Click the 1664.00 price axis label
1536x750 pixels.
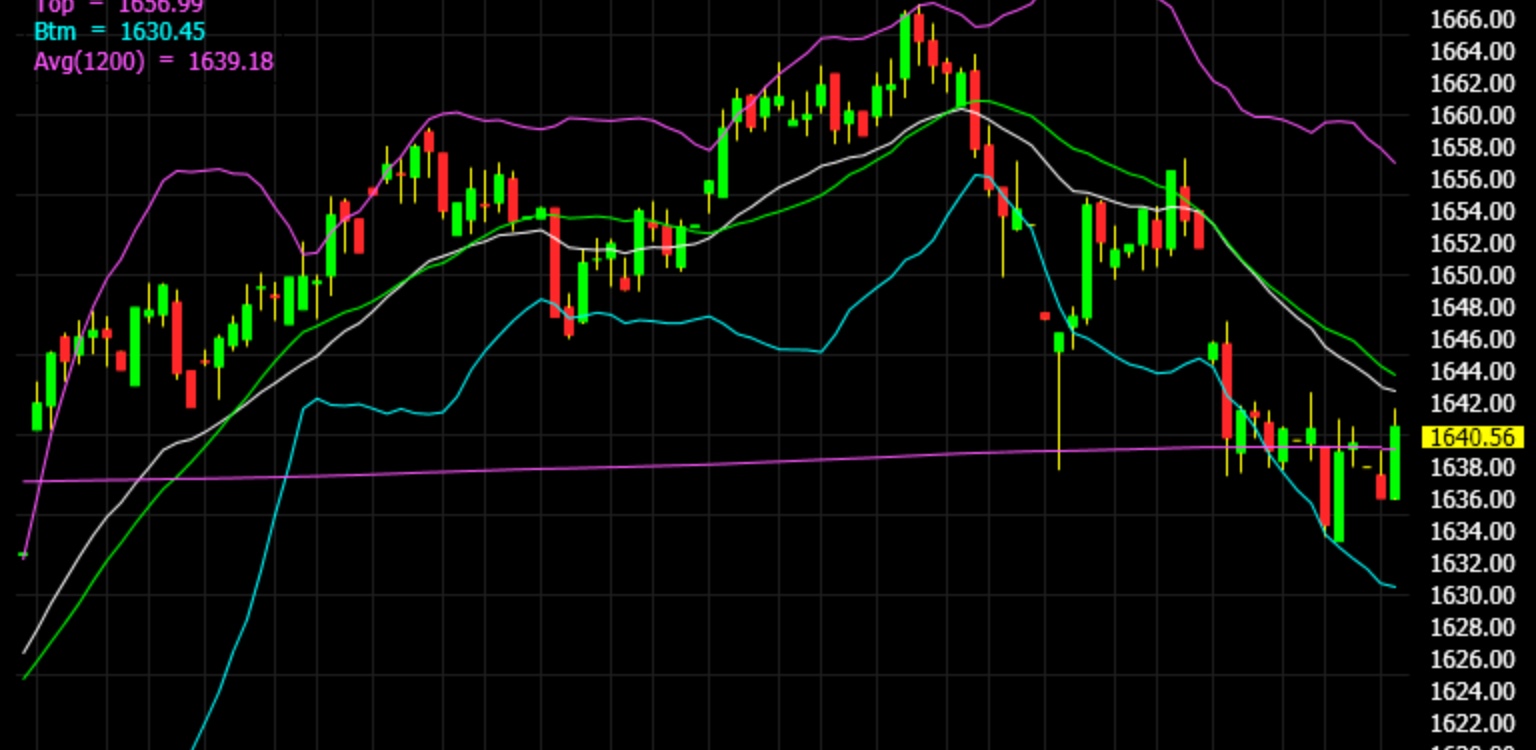pyautogui.click(x=1473, y=51)
